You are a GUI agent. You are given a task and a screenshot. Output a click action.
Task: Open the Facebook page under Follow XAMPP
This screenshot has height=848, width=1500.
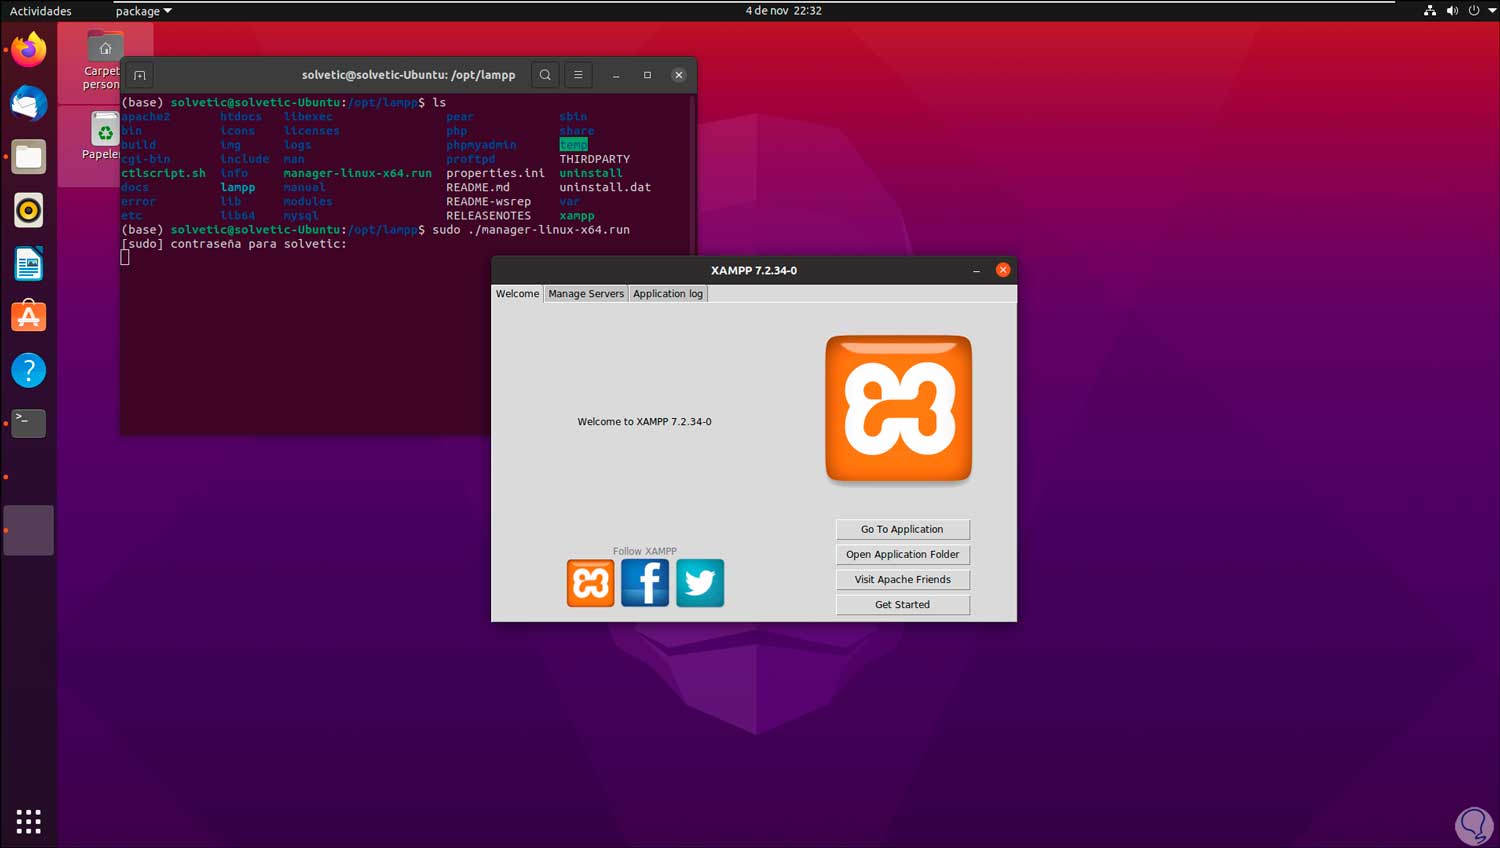[645, 583]
